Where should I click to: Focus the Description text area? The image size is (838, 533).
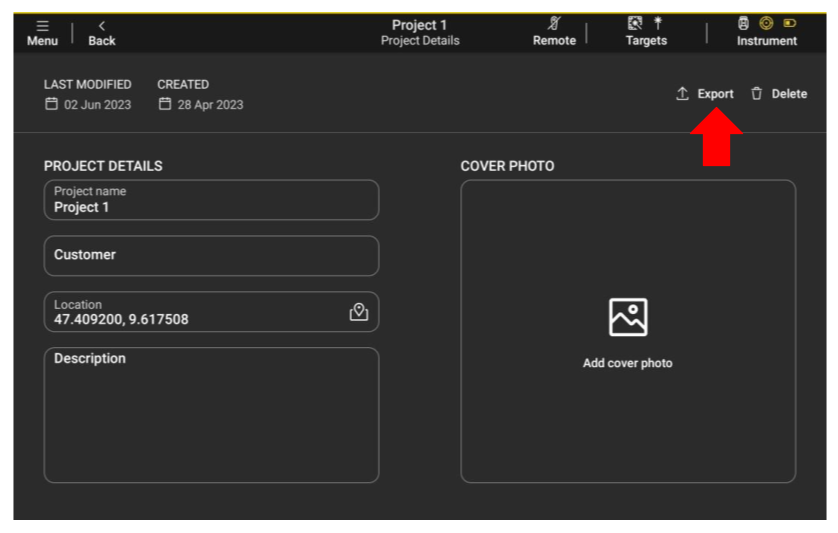(x=211, y=415)
